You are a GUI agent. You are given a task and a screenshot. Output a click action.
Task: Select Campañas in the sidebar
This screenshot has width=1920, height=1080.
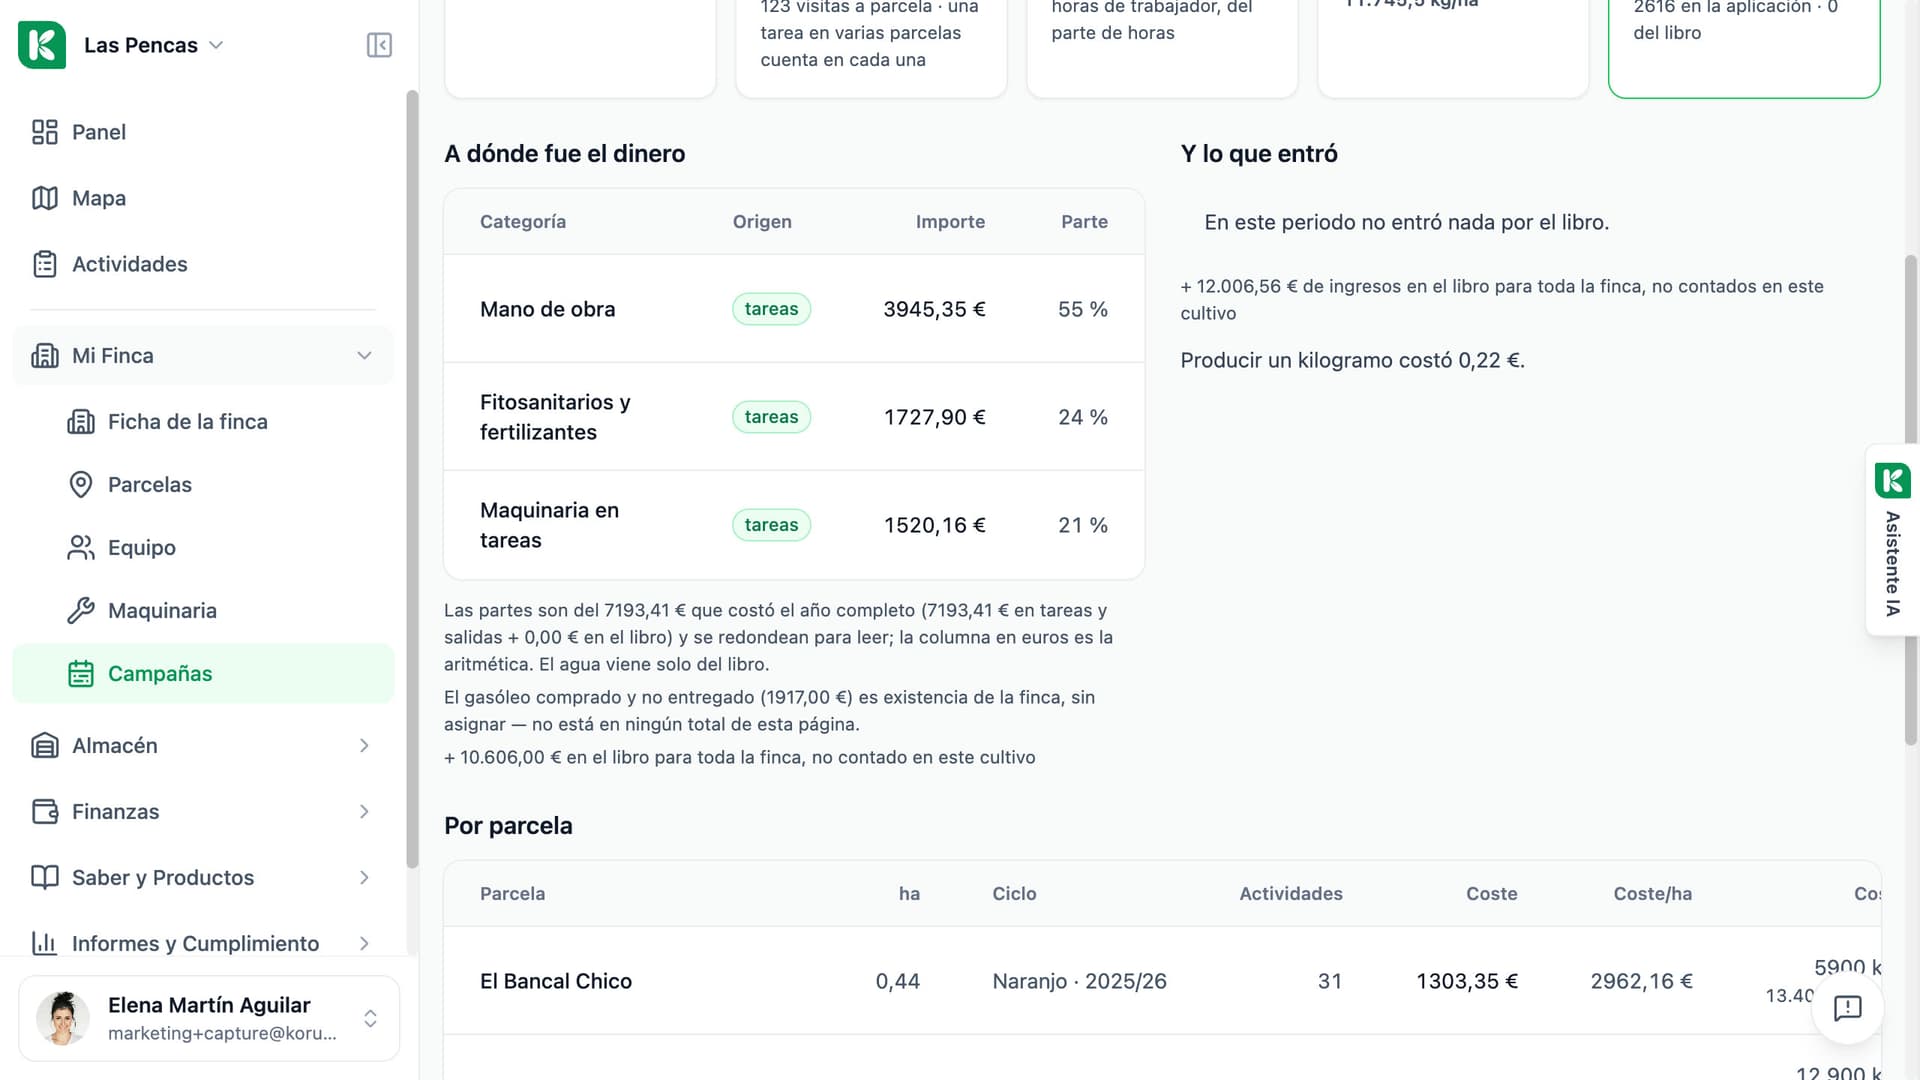pos(203,673)
